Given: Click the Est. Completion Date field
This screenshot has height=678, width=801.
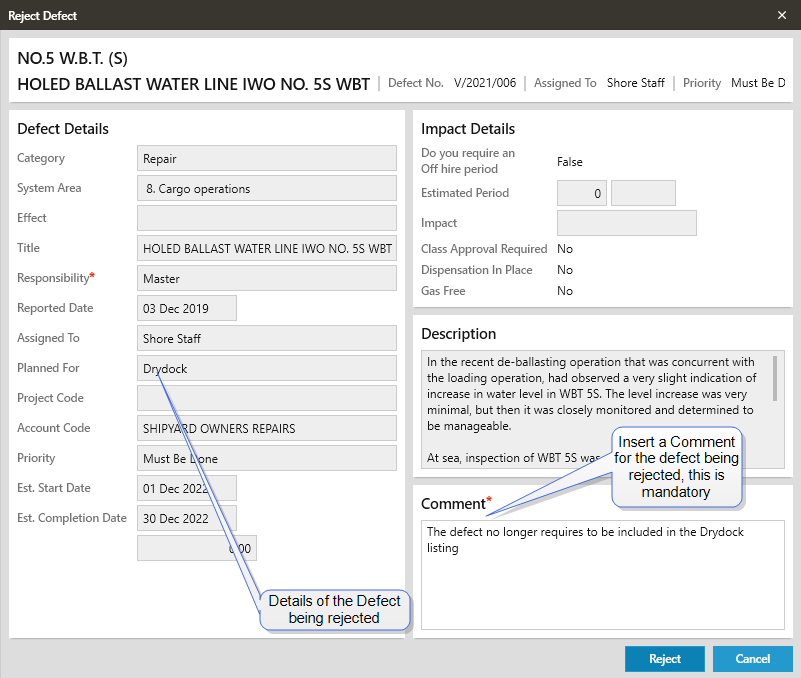Looking at the screenshot, I should (x=186, y=518).
